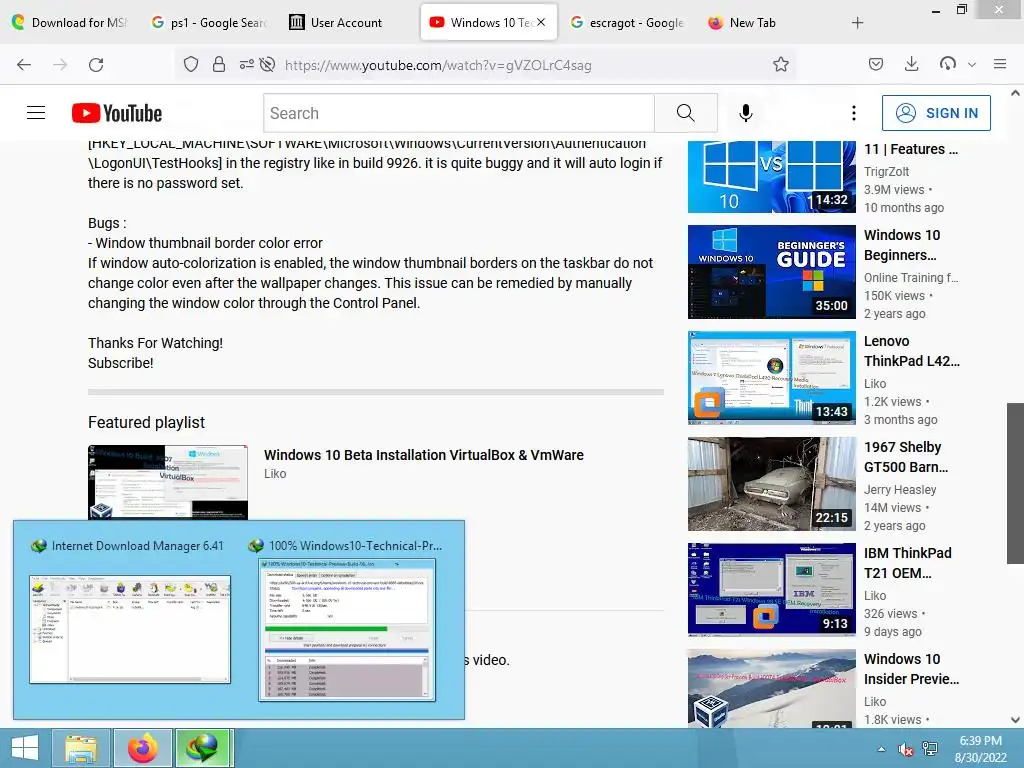The width and height of the screenshot is (1024, 768).
Task: Go forward with the browser forward arrow
Action: click(60, 65)
